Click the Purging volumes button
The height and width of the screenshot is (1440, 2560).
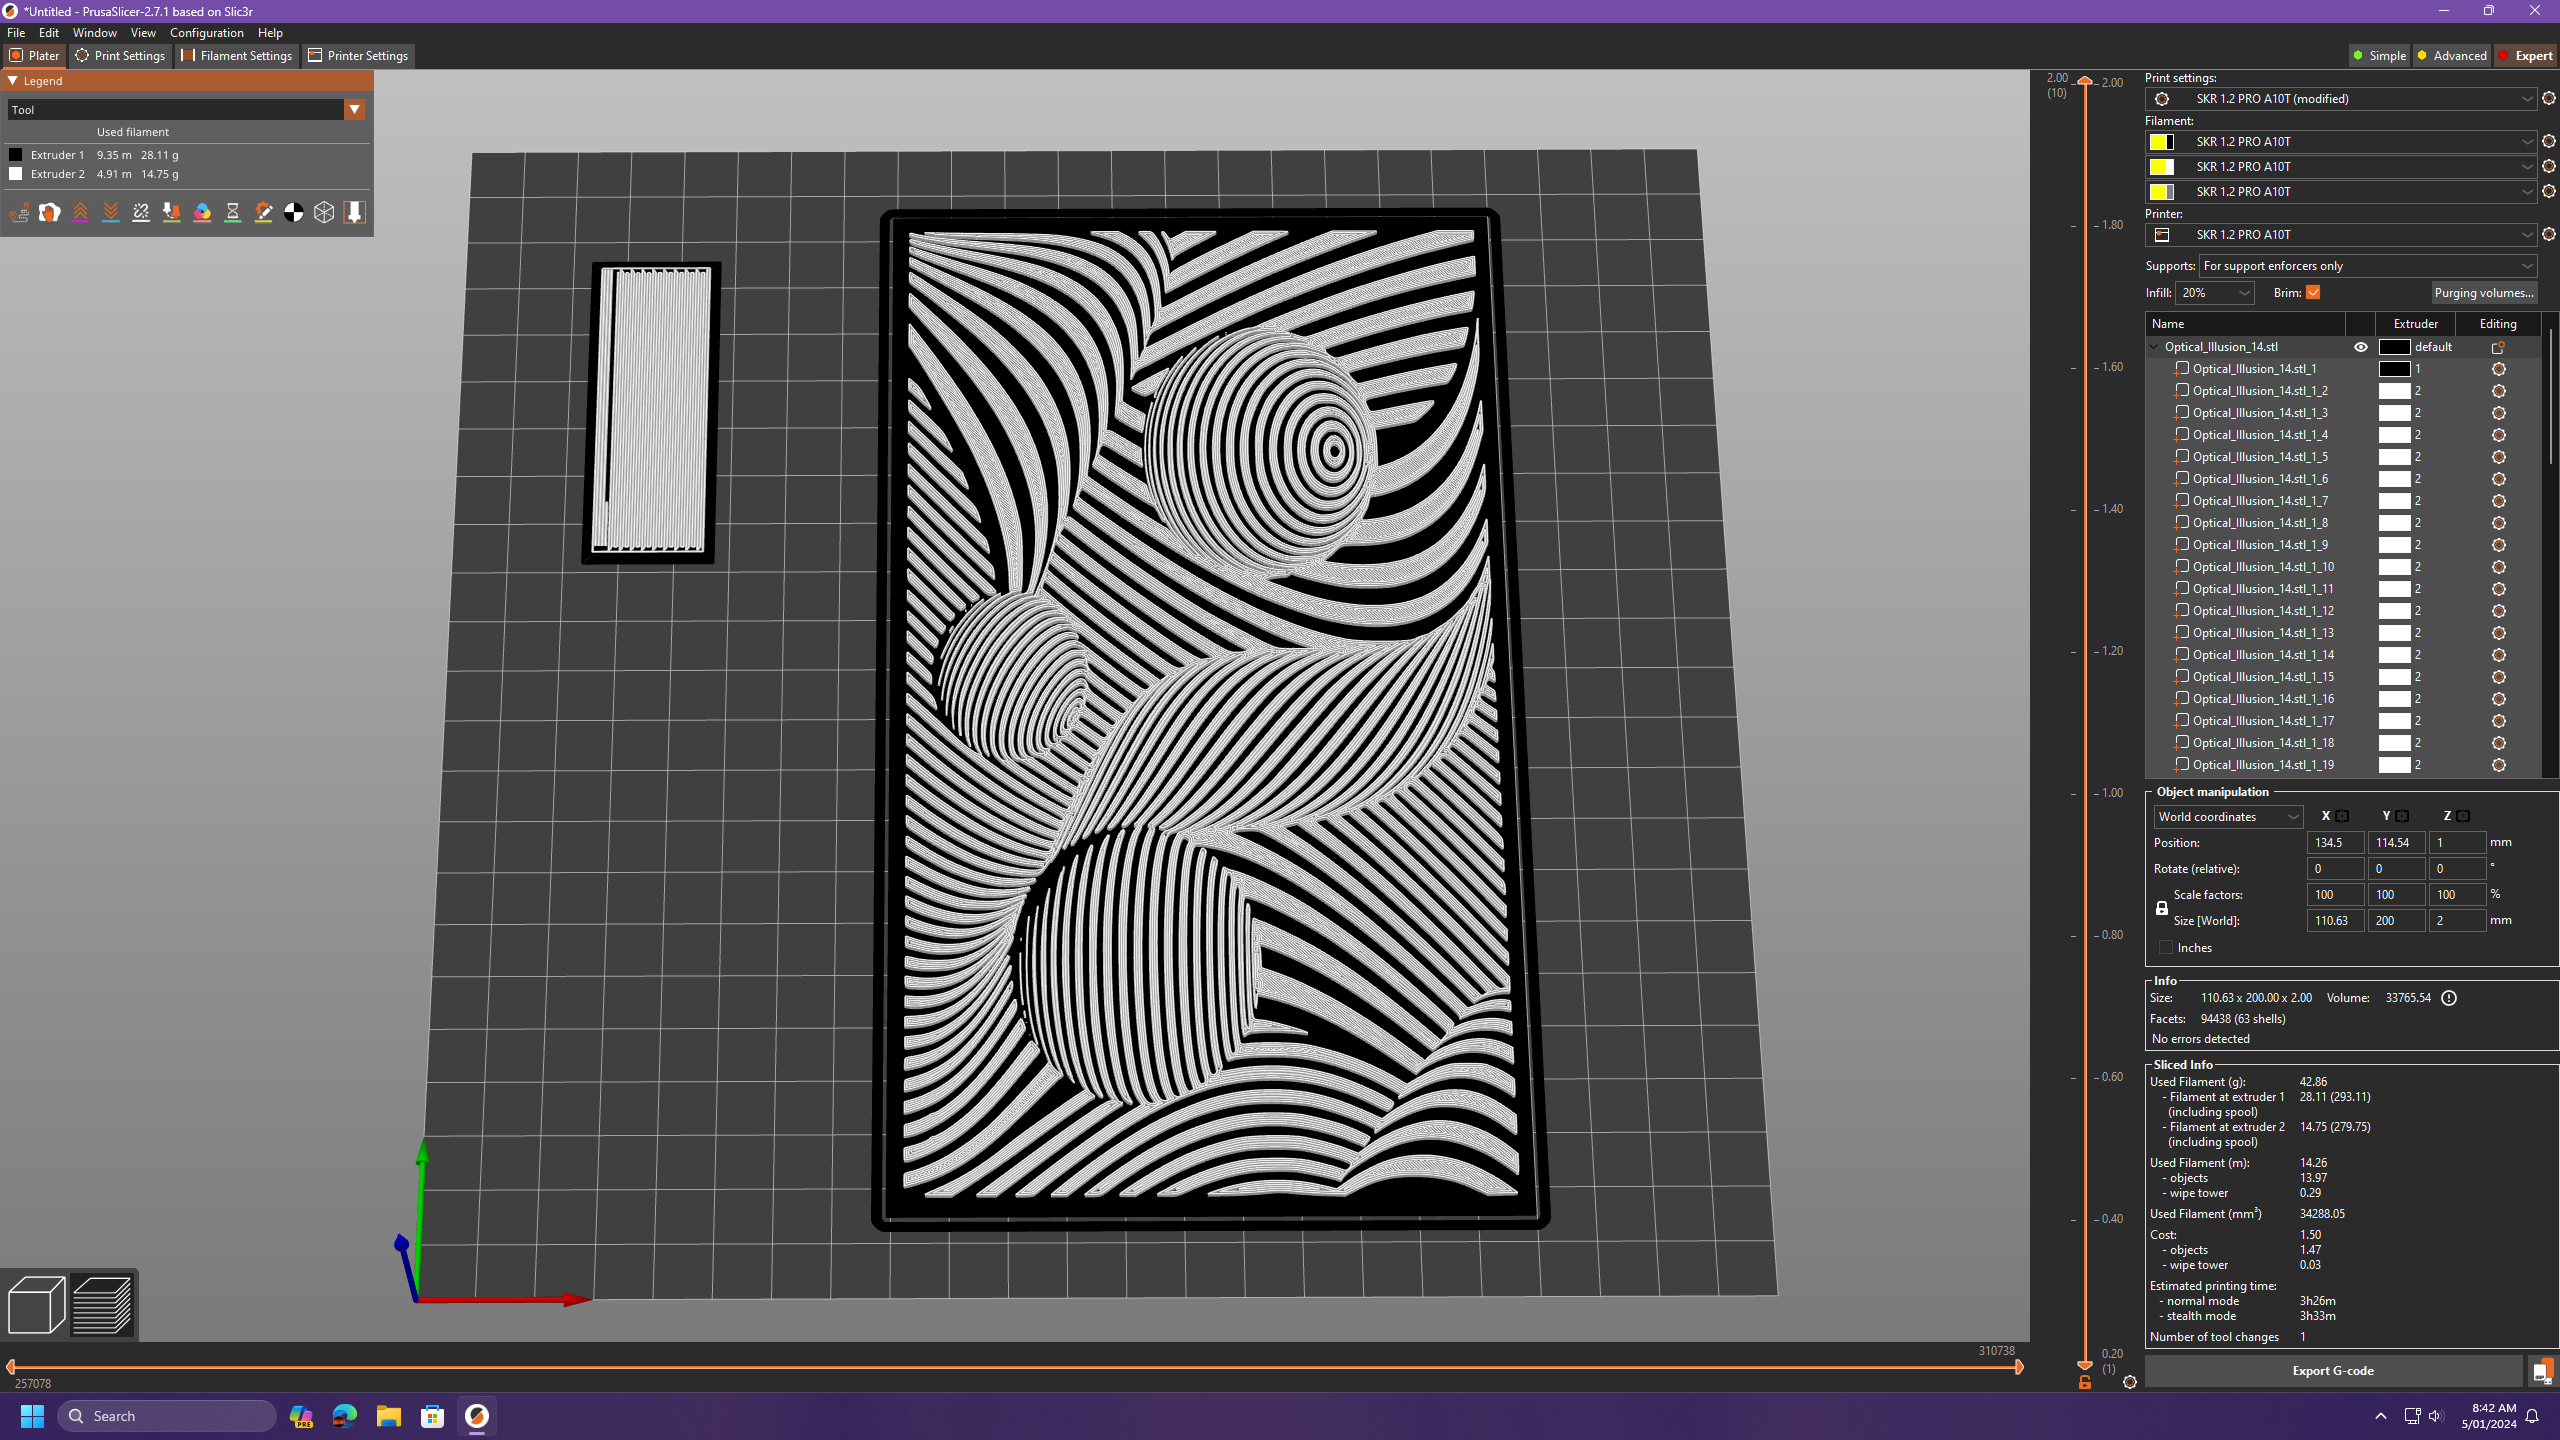tap(2484, 293)
